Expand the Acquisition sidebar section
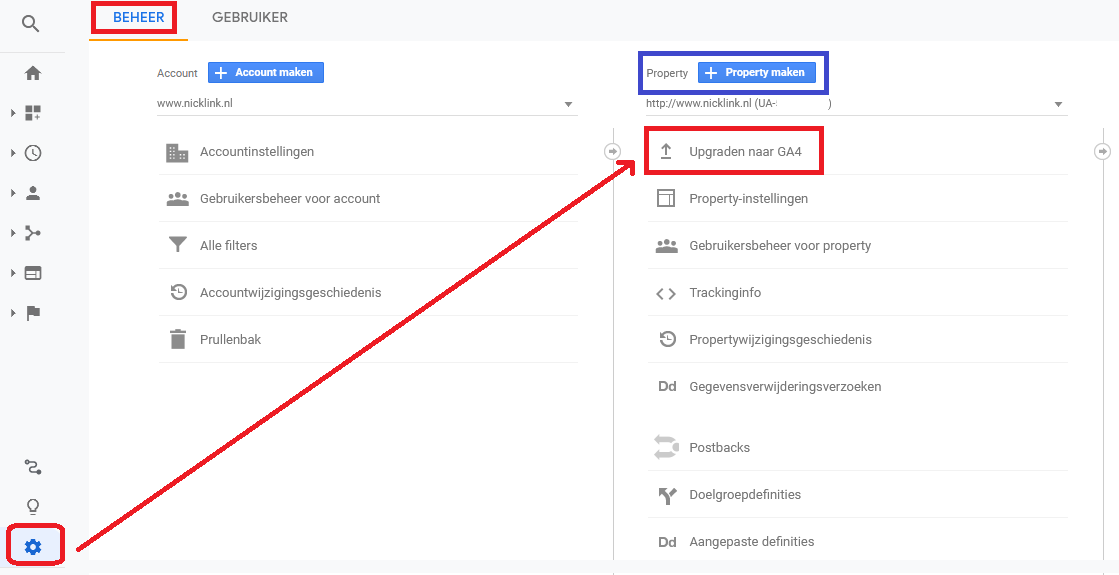The image size is (1119, 575). tap(33, 233)
